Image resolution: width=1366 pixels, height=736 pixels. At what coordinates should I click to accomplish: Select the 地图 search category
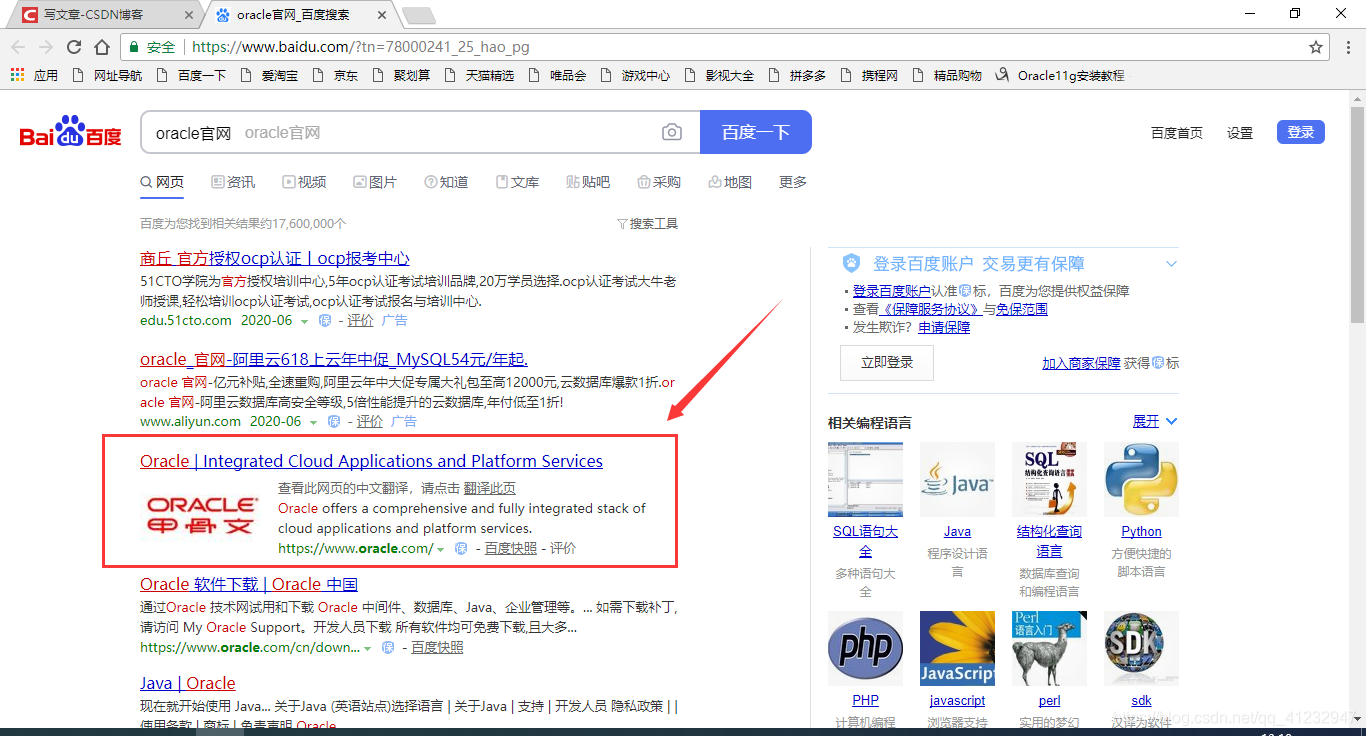pyautogui.click(x=730, y=182)
